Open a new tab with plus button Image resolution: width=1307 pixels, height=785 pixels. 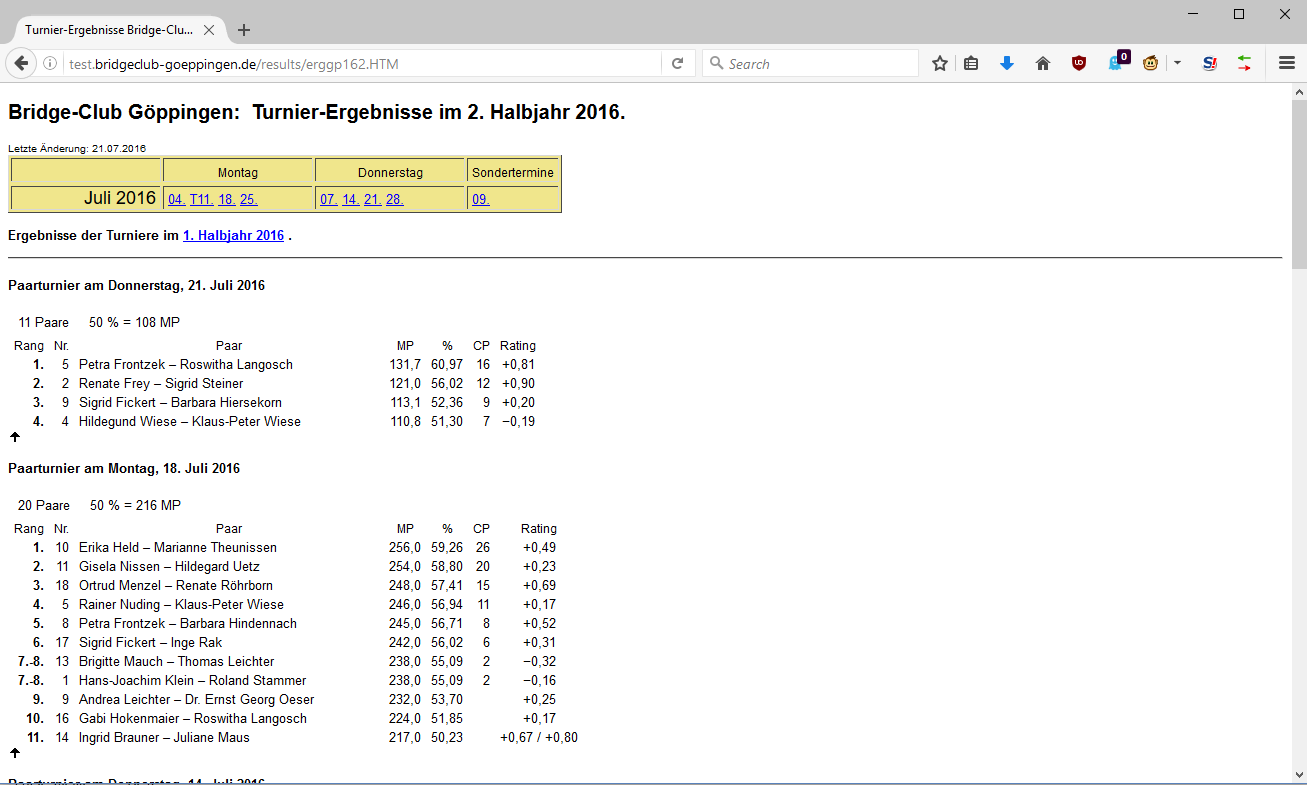point(244,30)
